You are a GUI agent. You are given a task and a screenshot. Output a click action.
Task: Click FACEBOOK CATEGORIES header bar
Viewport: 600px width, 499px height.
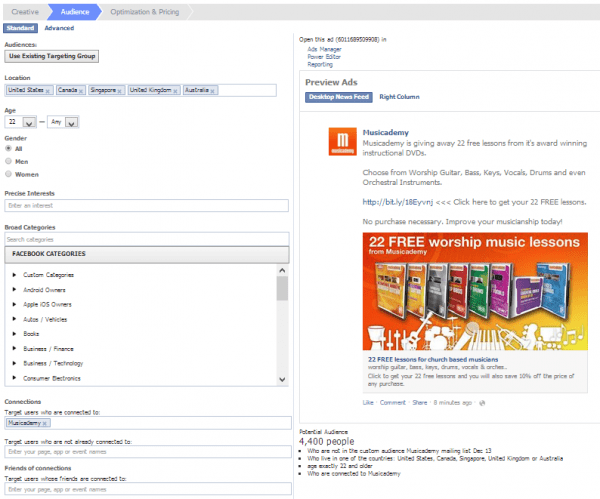click(147, 254)
